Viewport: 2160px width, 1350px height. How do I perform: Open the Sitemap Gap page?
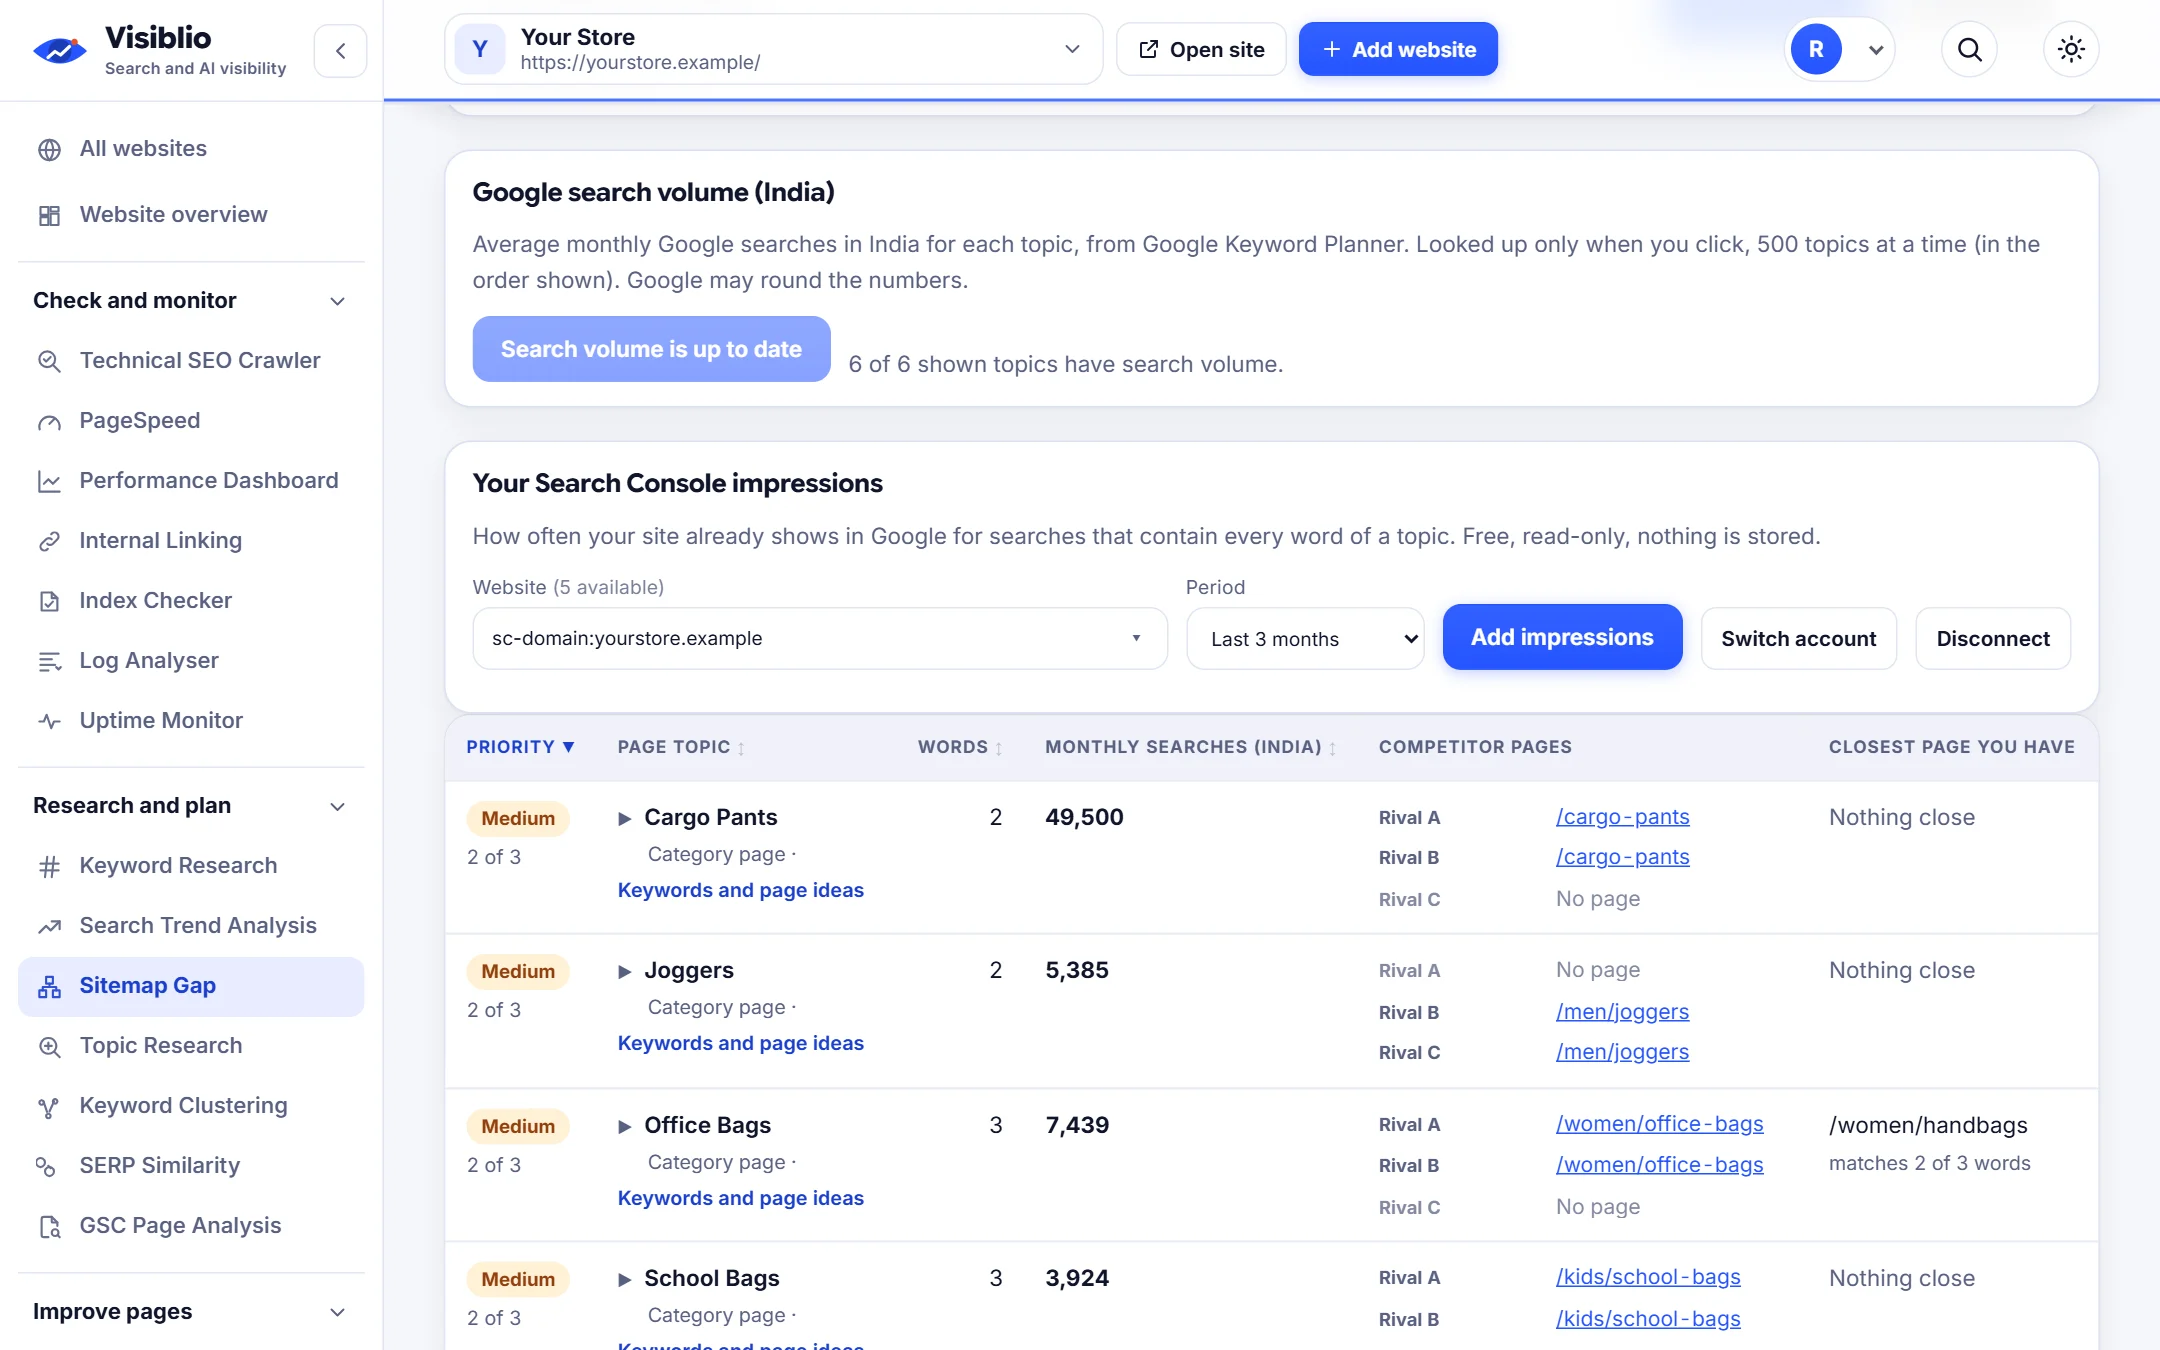tap(191, 987)
